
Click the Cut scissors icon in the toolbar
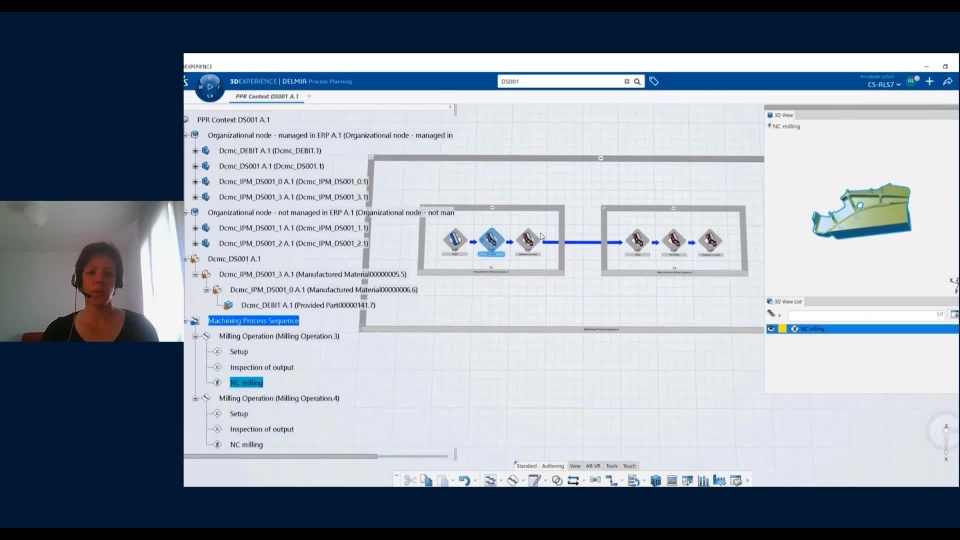(410, 481)
